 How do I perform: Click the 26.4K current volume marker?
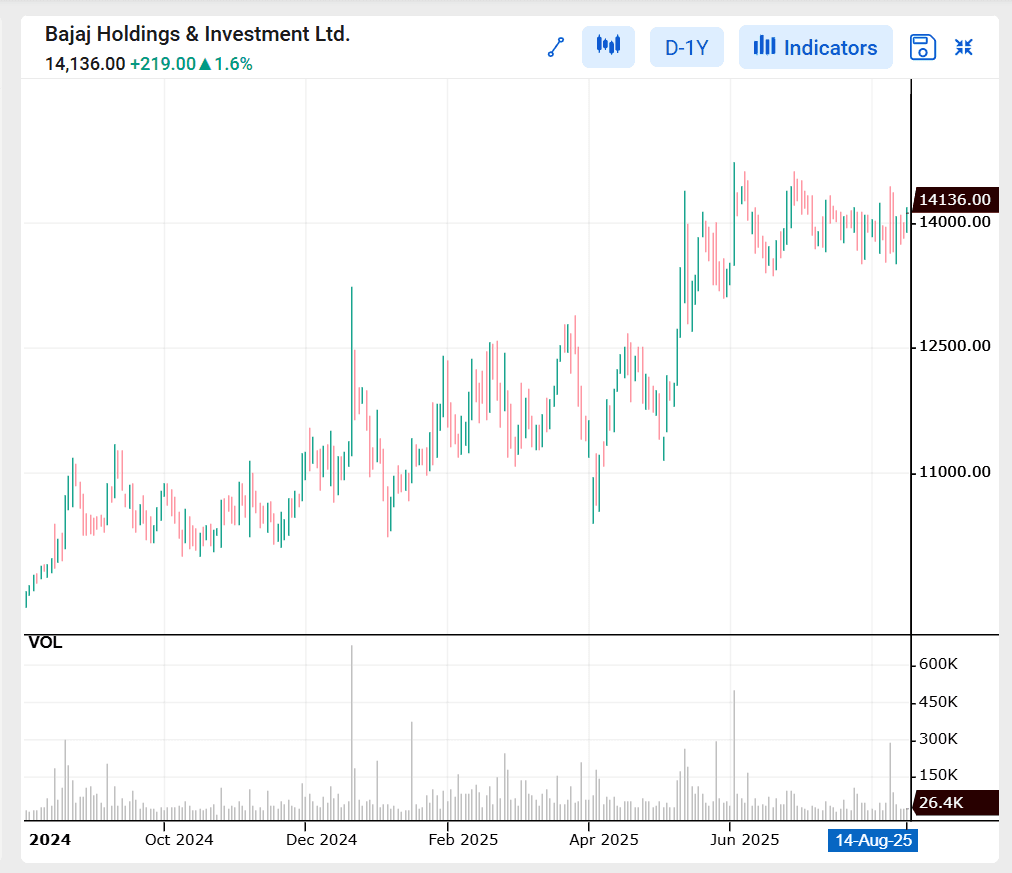956,803
